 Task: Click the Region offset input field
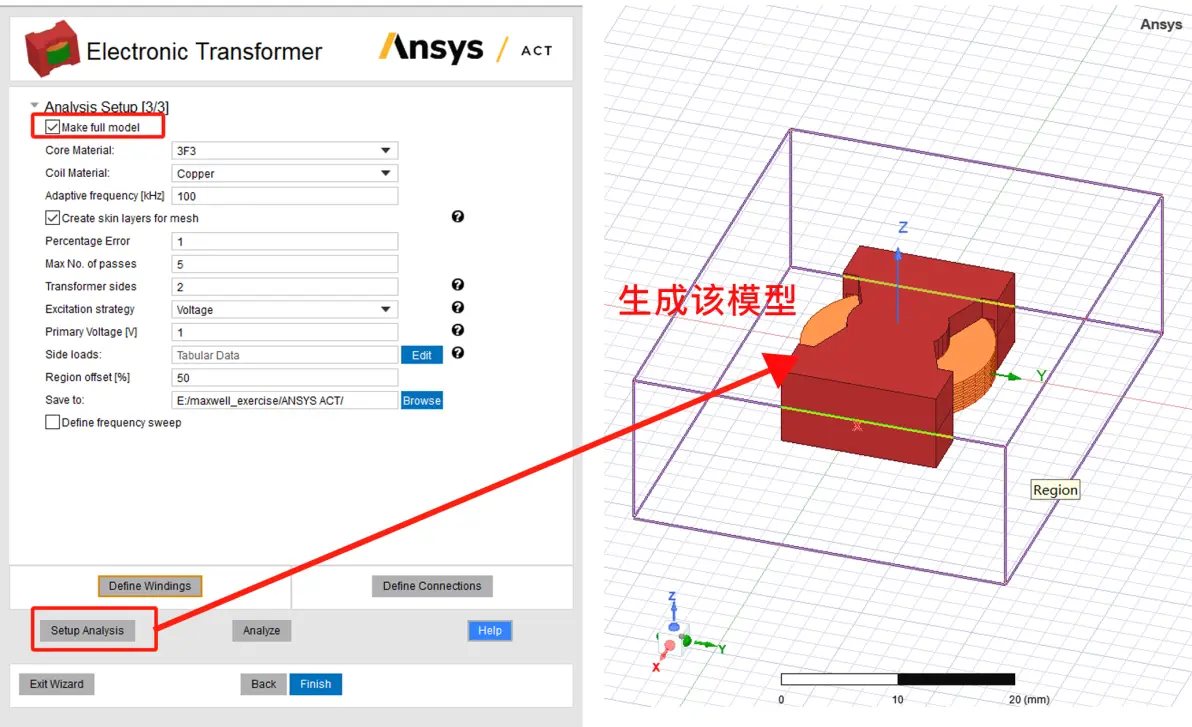[284, 378]
